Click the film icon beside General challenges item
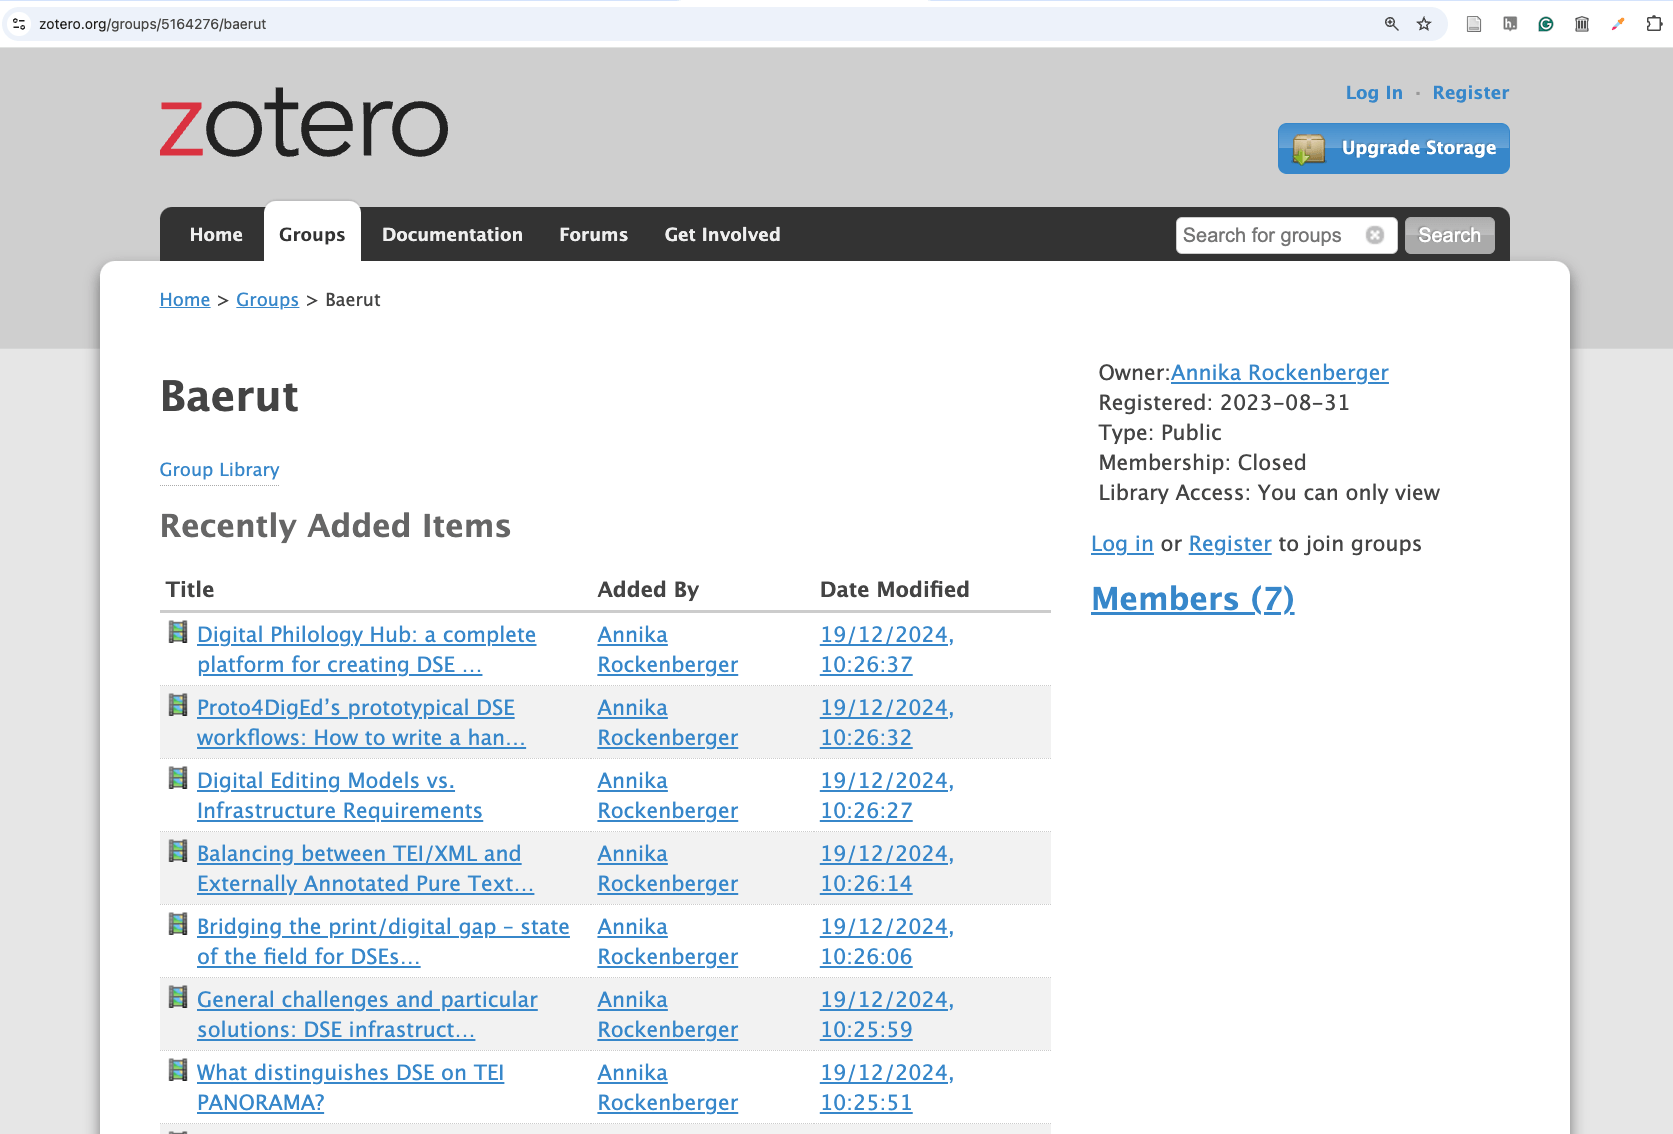This screenshot has height=1134, width=1673. click(x=178, y=997)
